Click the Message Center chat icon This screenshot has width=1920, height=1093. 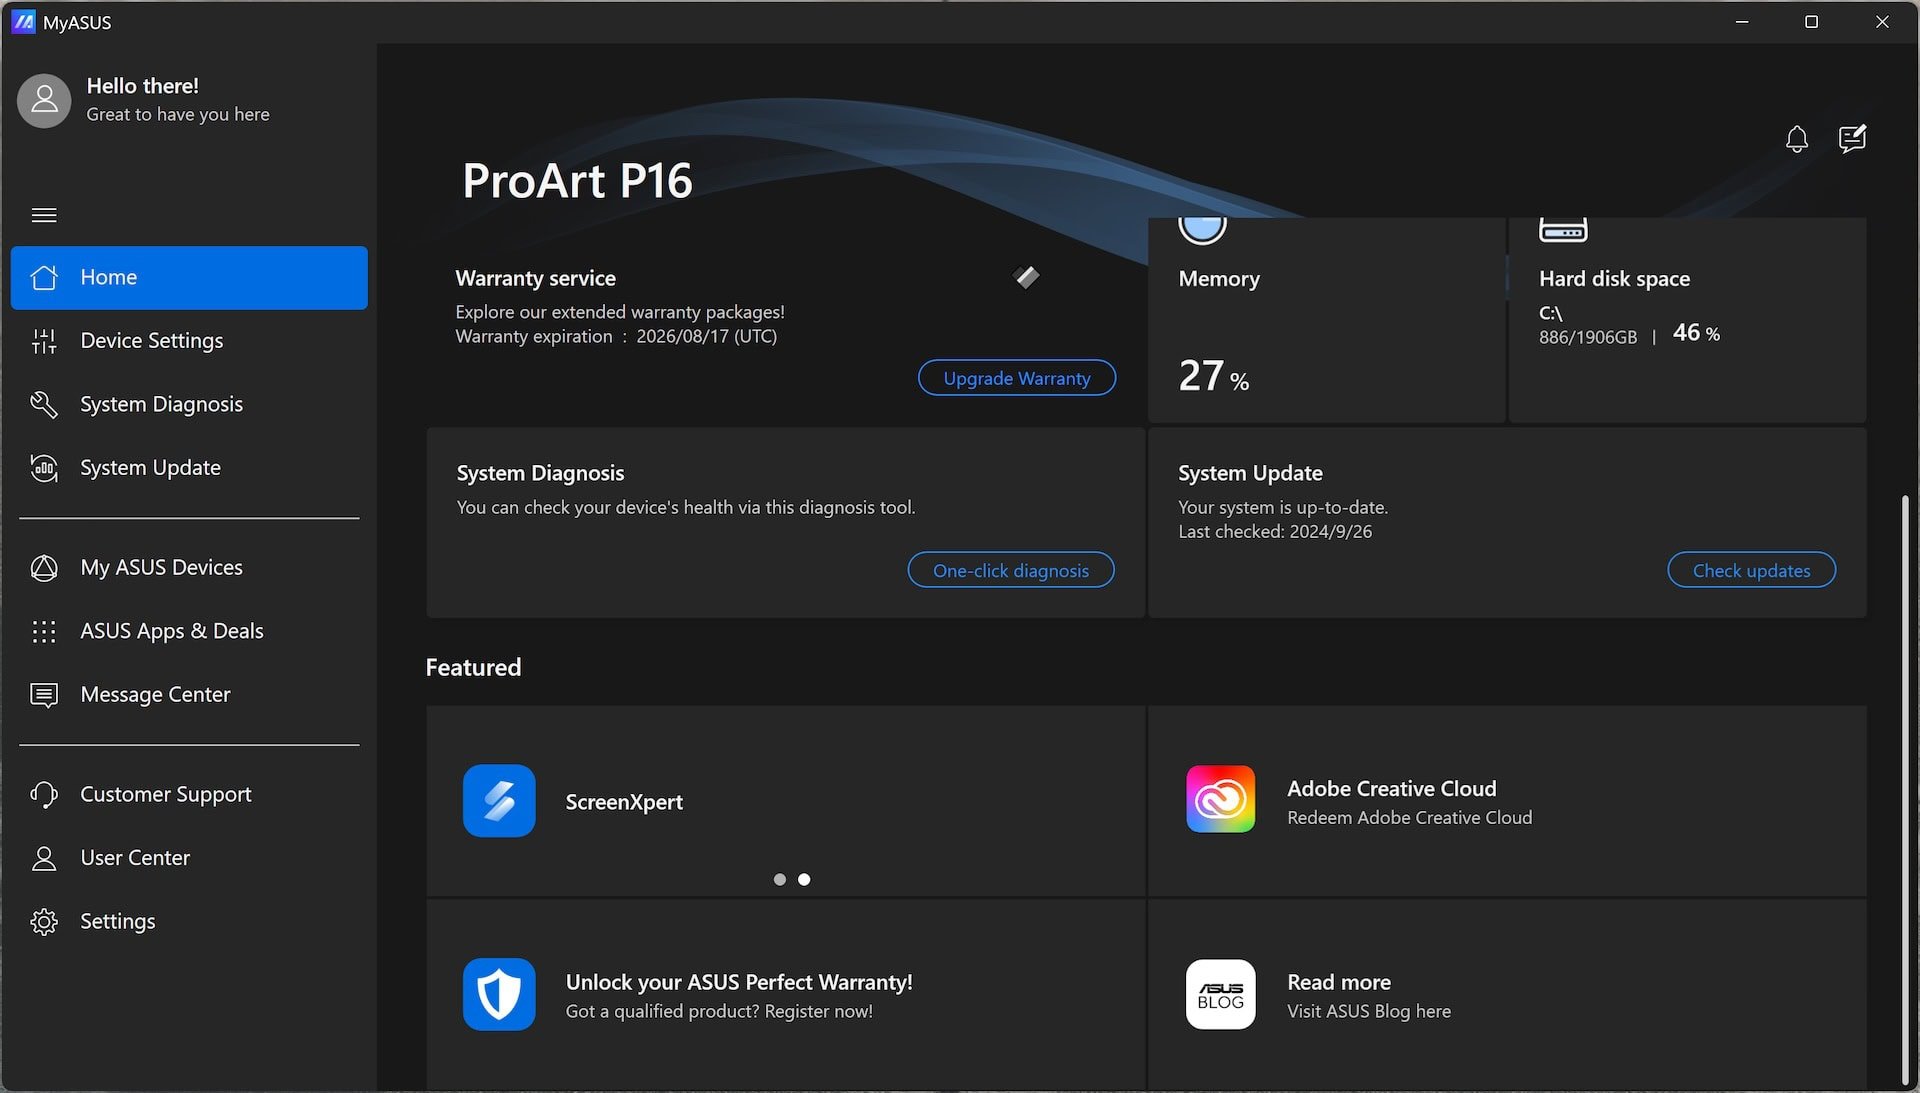click(44, 695)
